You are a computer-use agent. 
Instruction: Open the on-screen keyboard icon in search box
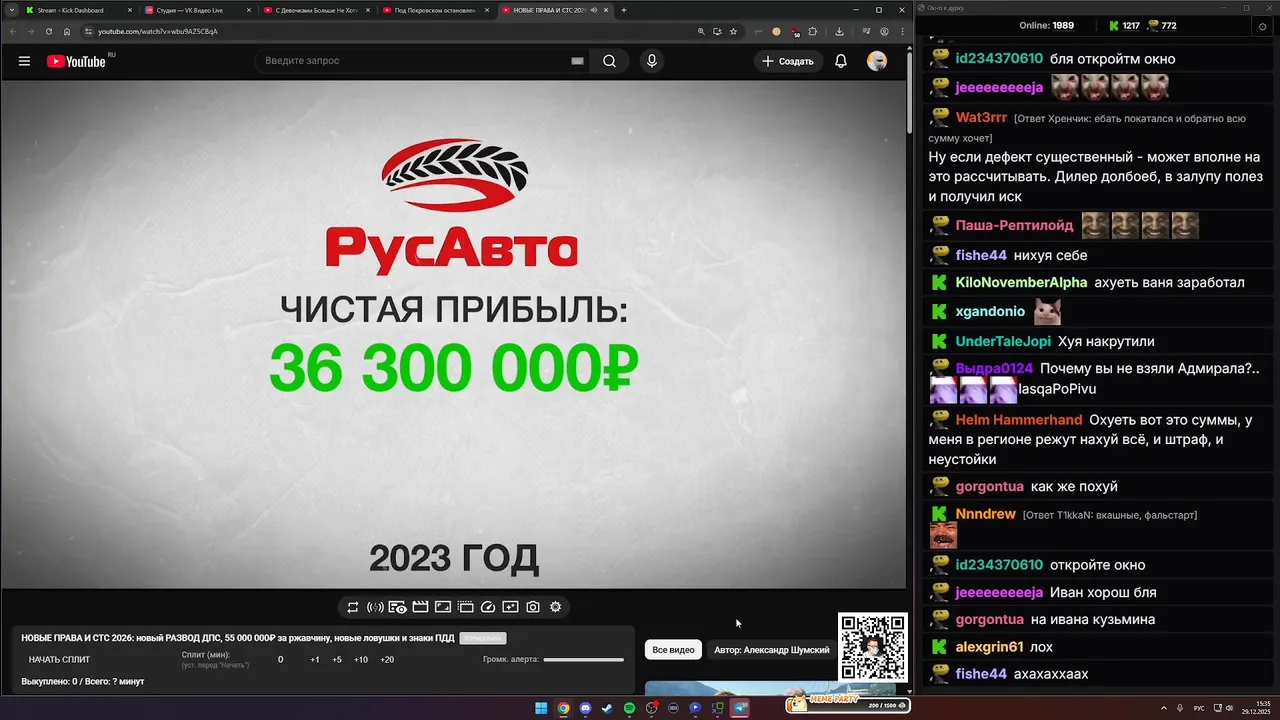577,61
